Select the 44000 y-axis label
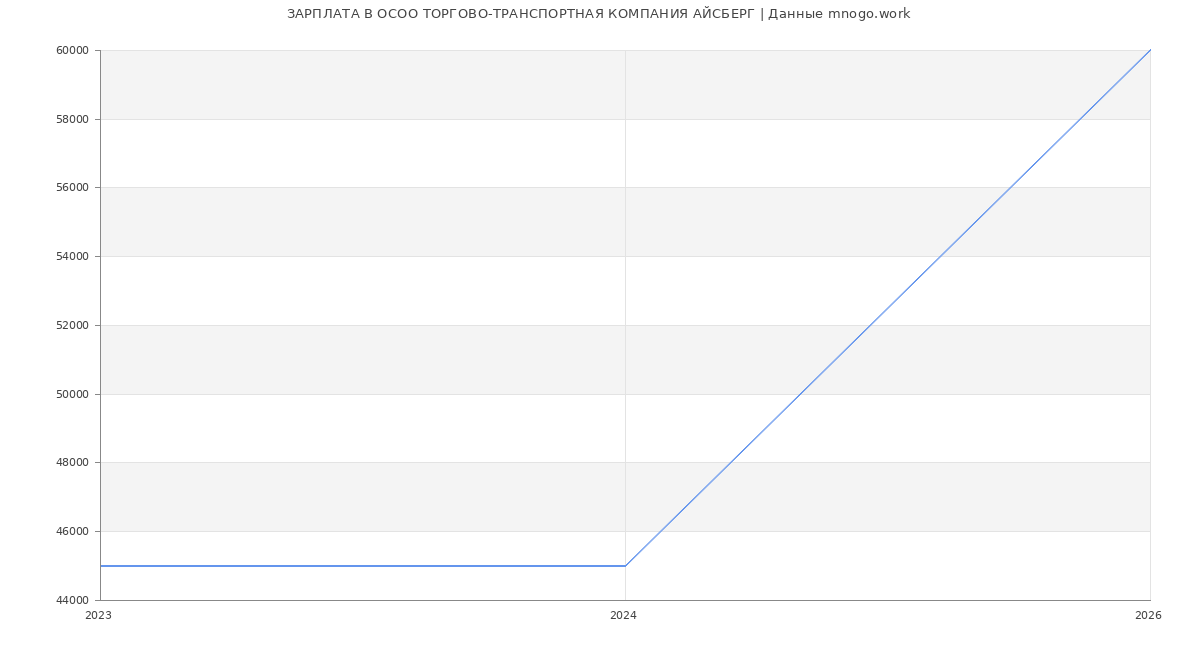The image size is (1200, 650). tap(73, 601)
